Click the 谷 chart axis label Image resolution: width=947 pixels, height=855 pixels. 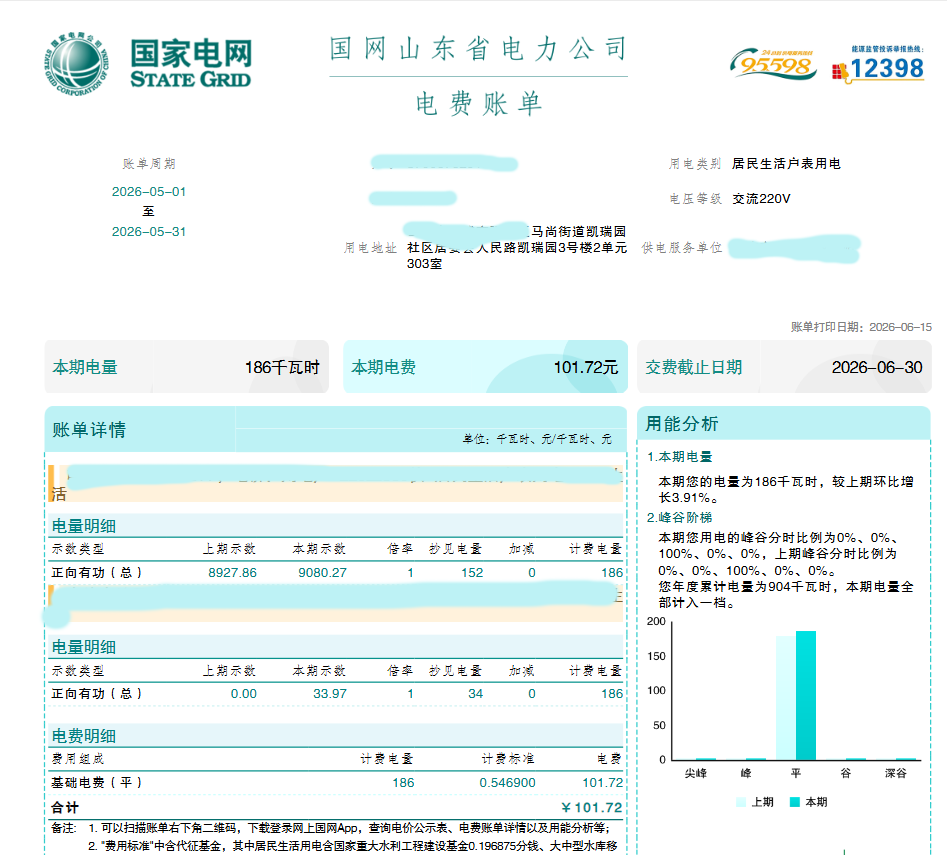coord(846,773)
